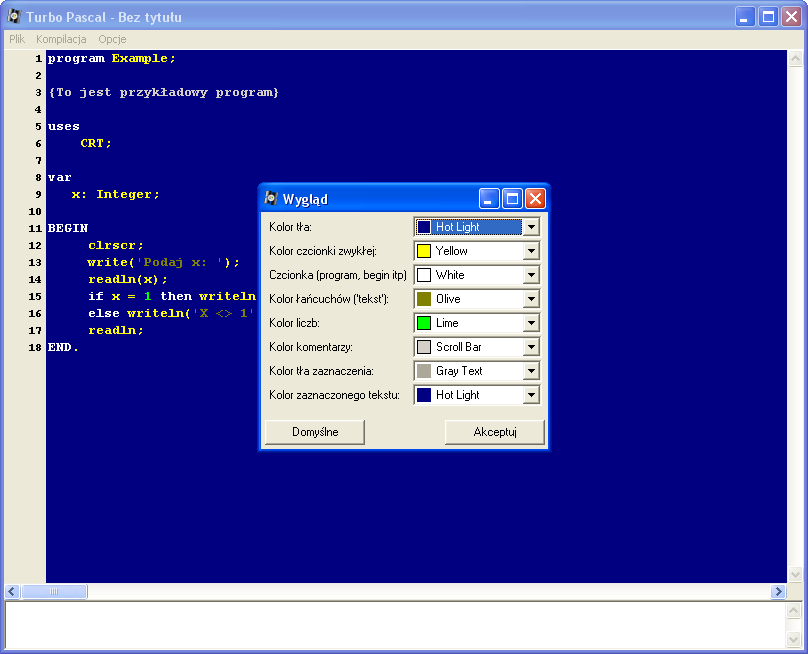Image resolution: width=808 pixels, height=654 pixels.
Task: Expand the Kolor liczb dropdown arrow
Action: (x=531, y=323)
